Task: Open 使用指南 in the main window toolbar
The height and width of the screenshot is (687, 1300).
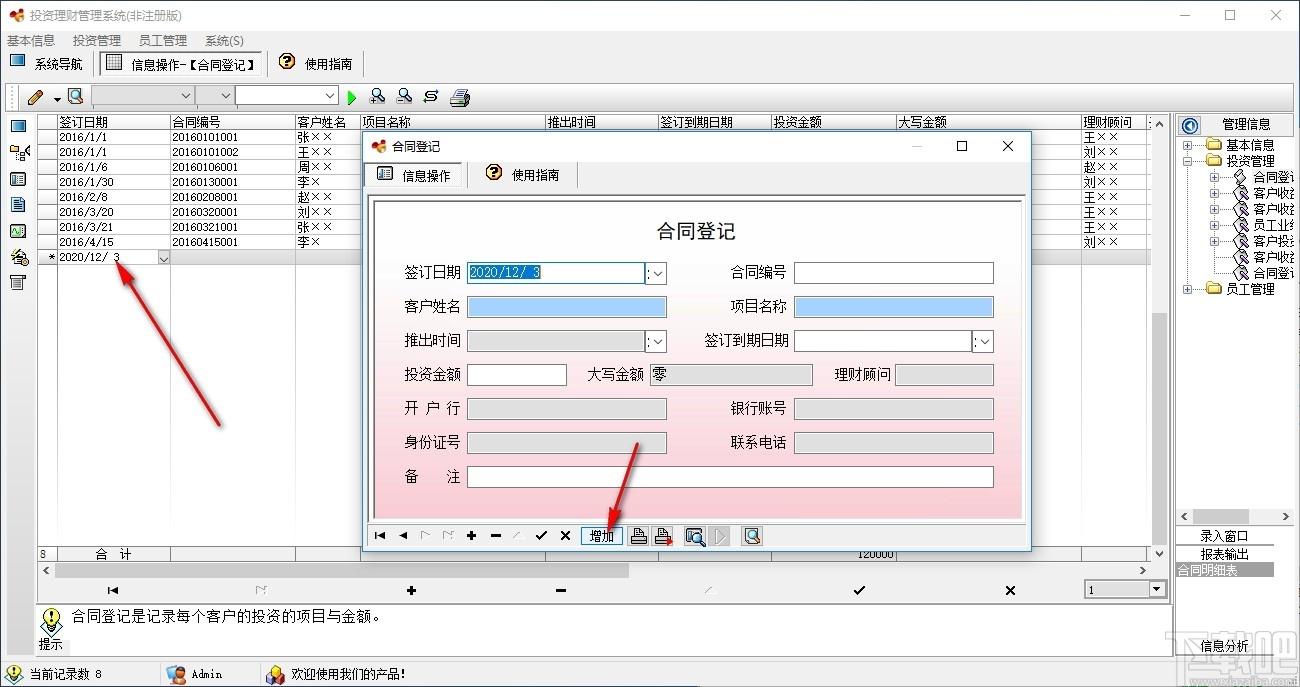Action: [315, 64]
